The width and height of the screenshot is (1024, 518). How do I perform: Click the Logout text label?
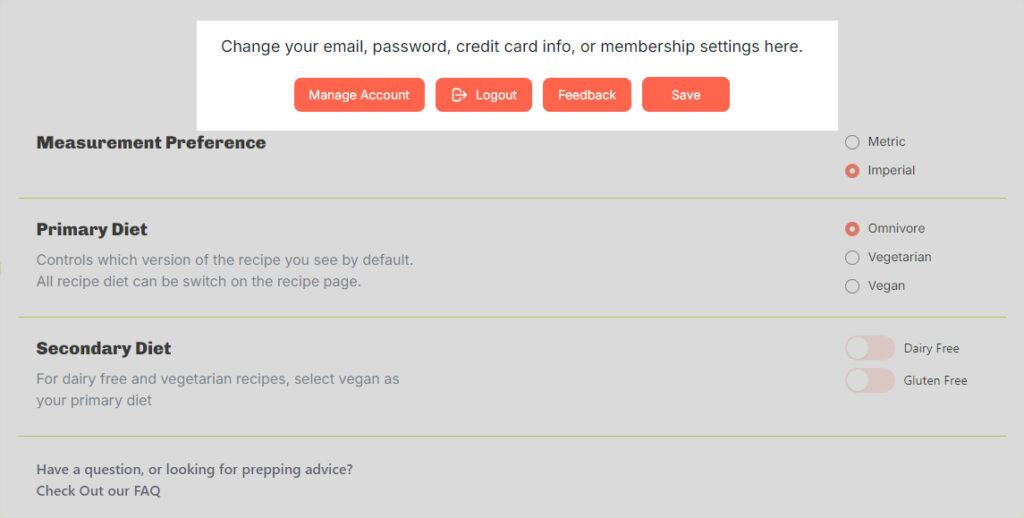[496, 95]
